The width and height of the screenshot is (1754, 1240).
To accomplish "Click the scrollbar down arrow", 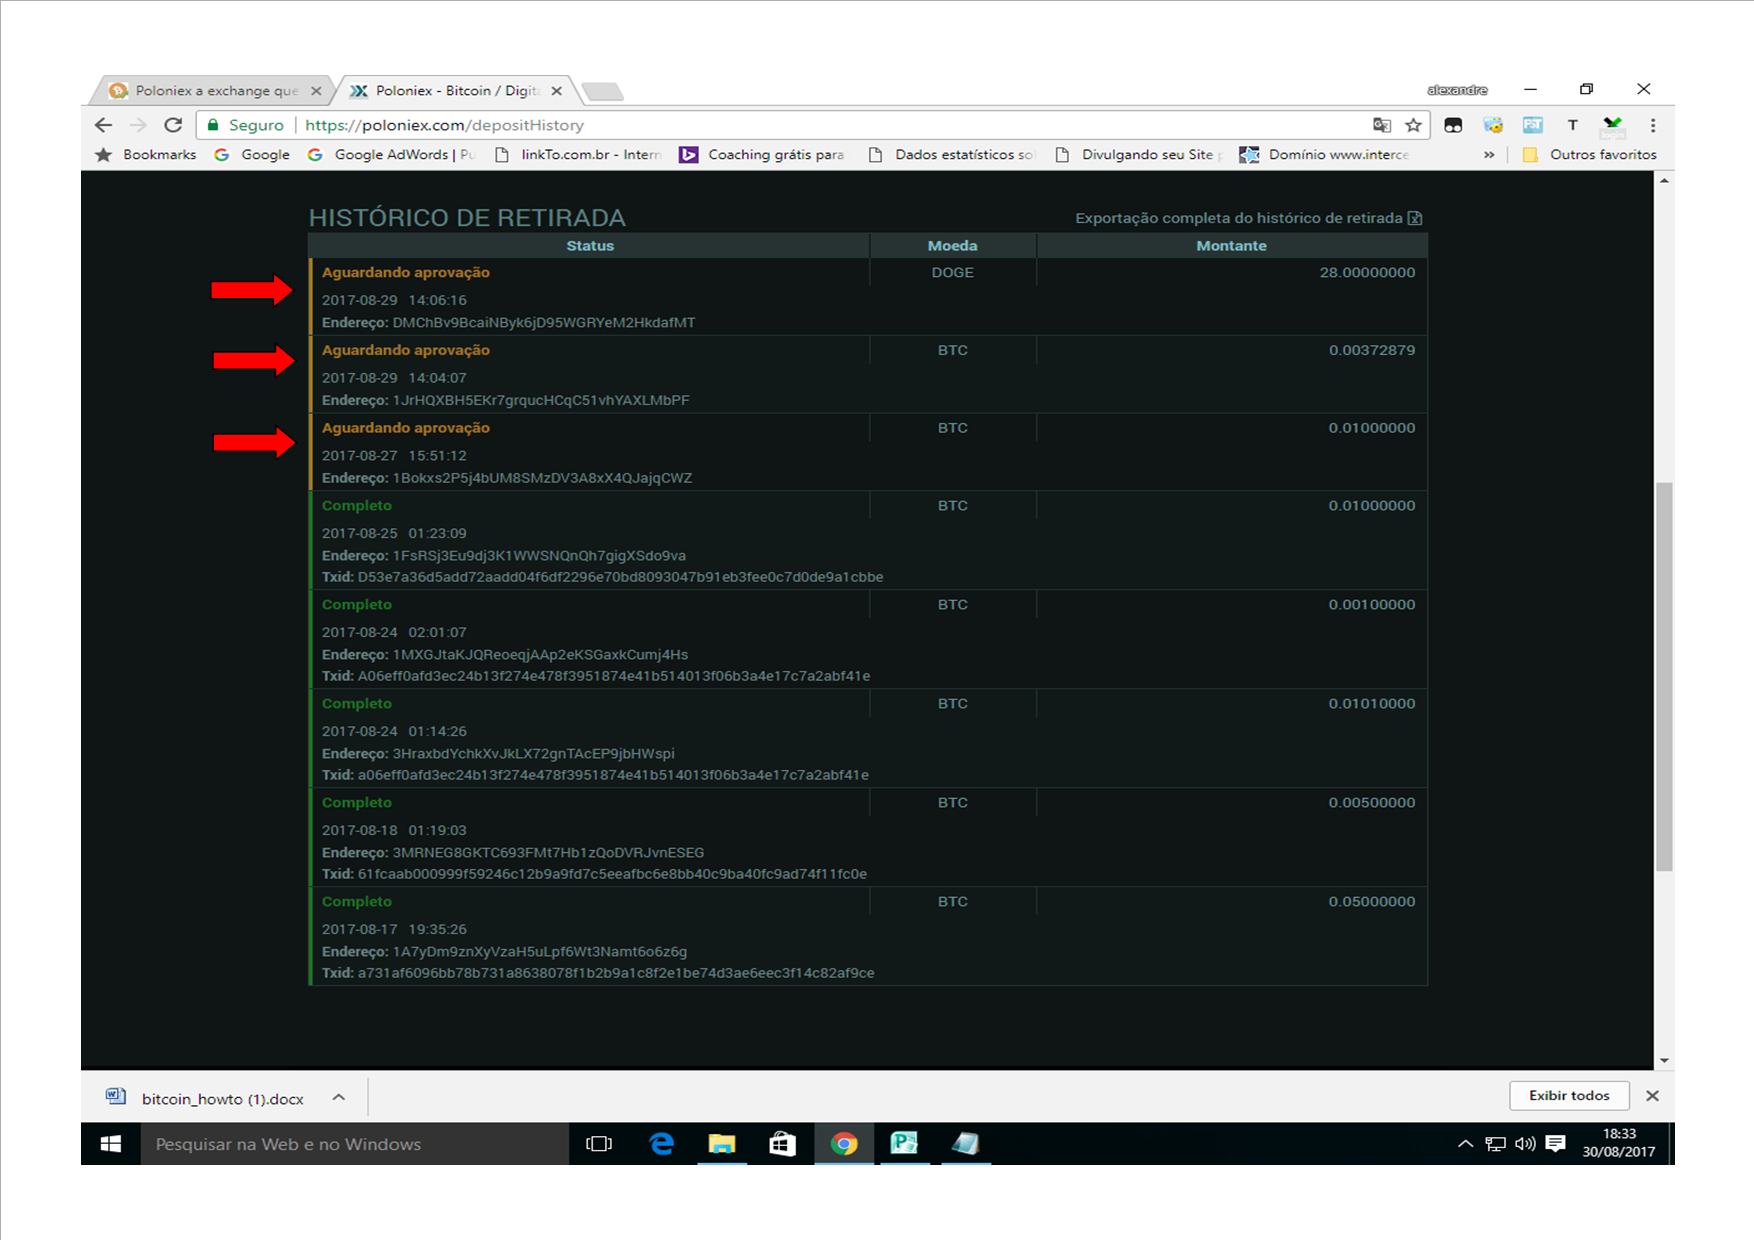I will point(1664,1060).
